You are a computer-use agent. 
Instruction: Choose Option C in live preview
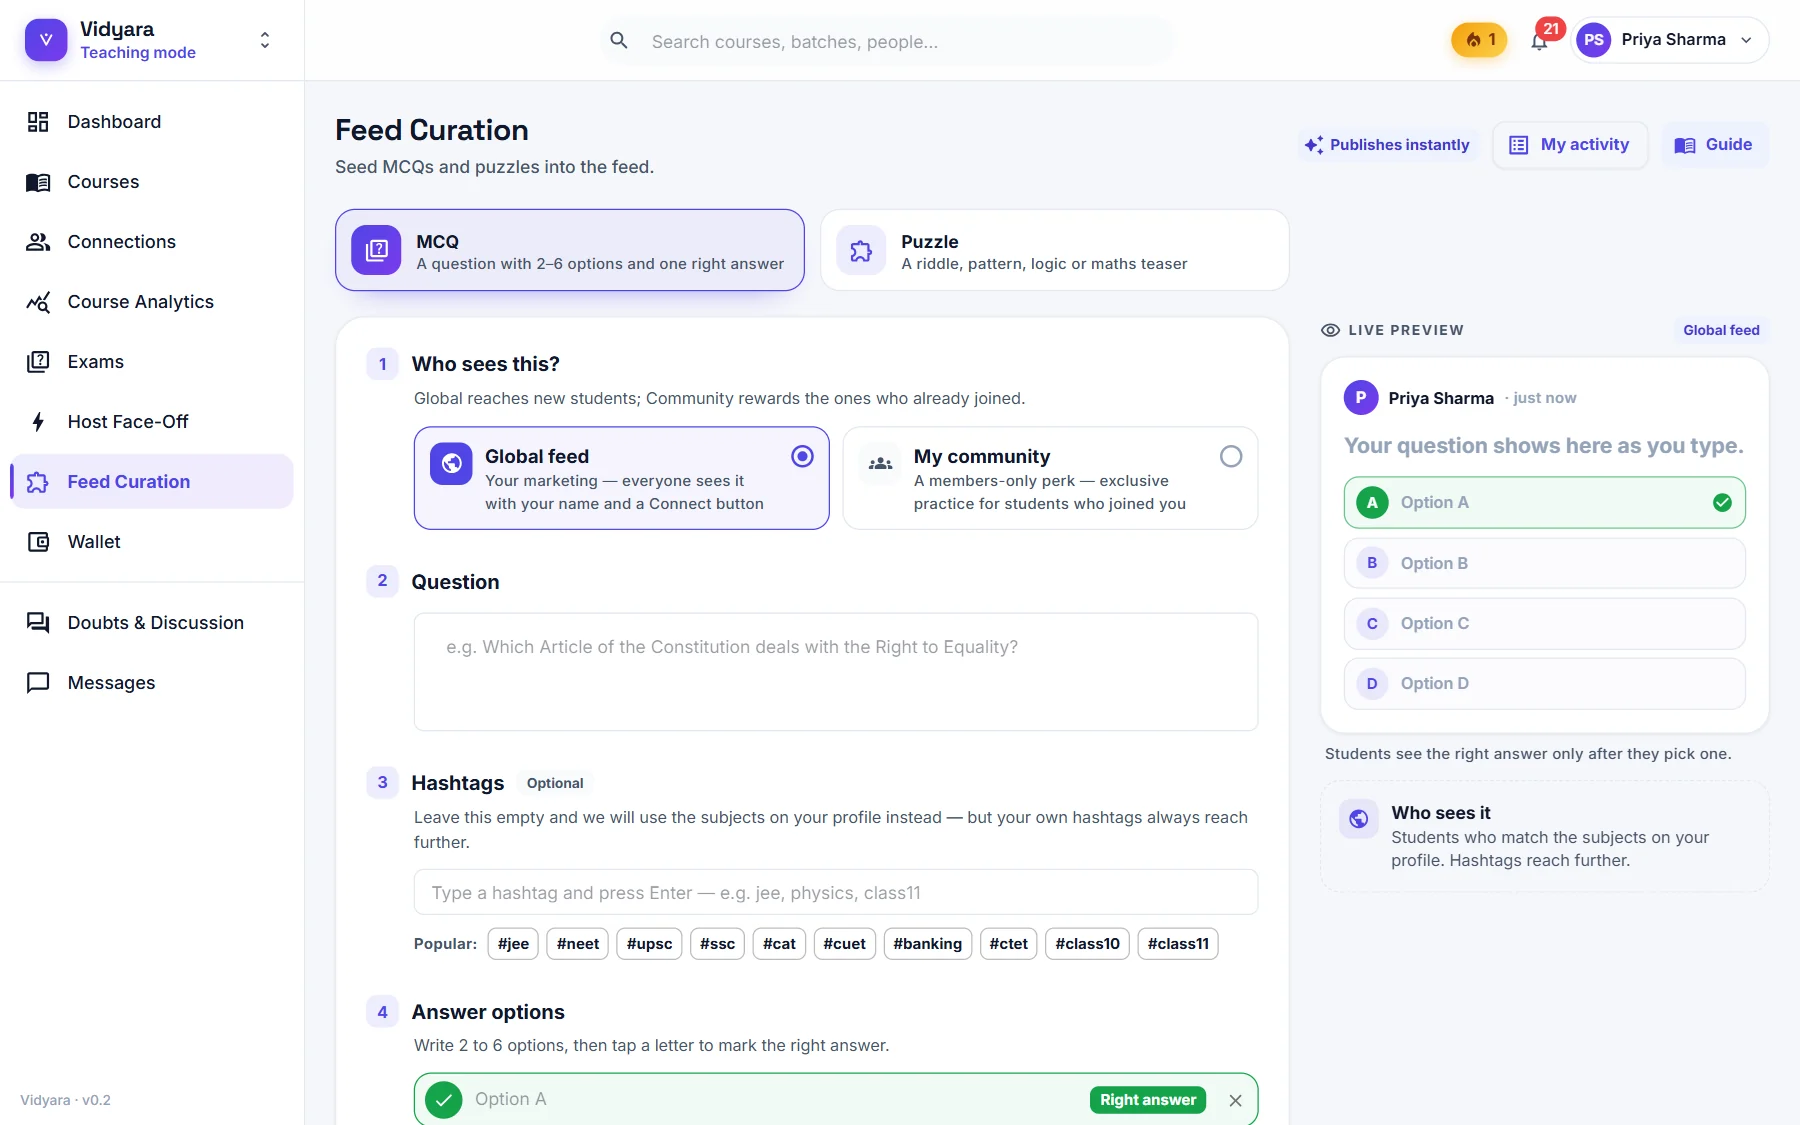pos(1545,623)
